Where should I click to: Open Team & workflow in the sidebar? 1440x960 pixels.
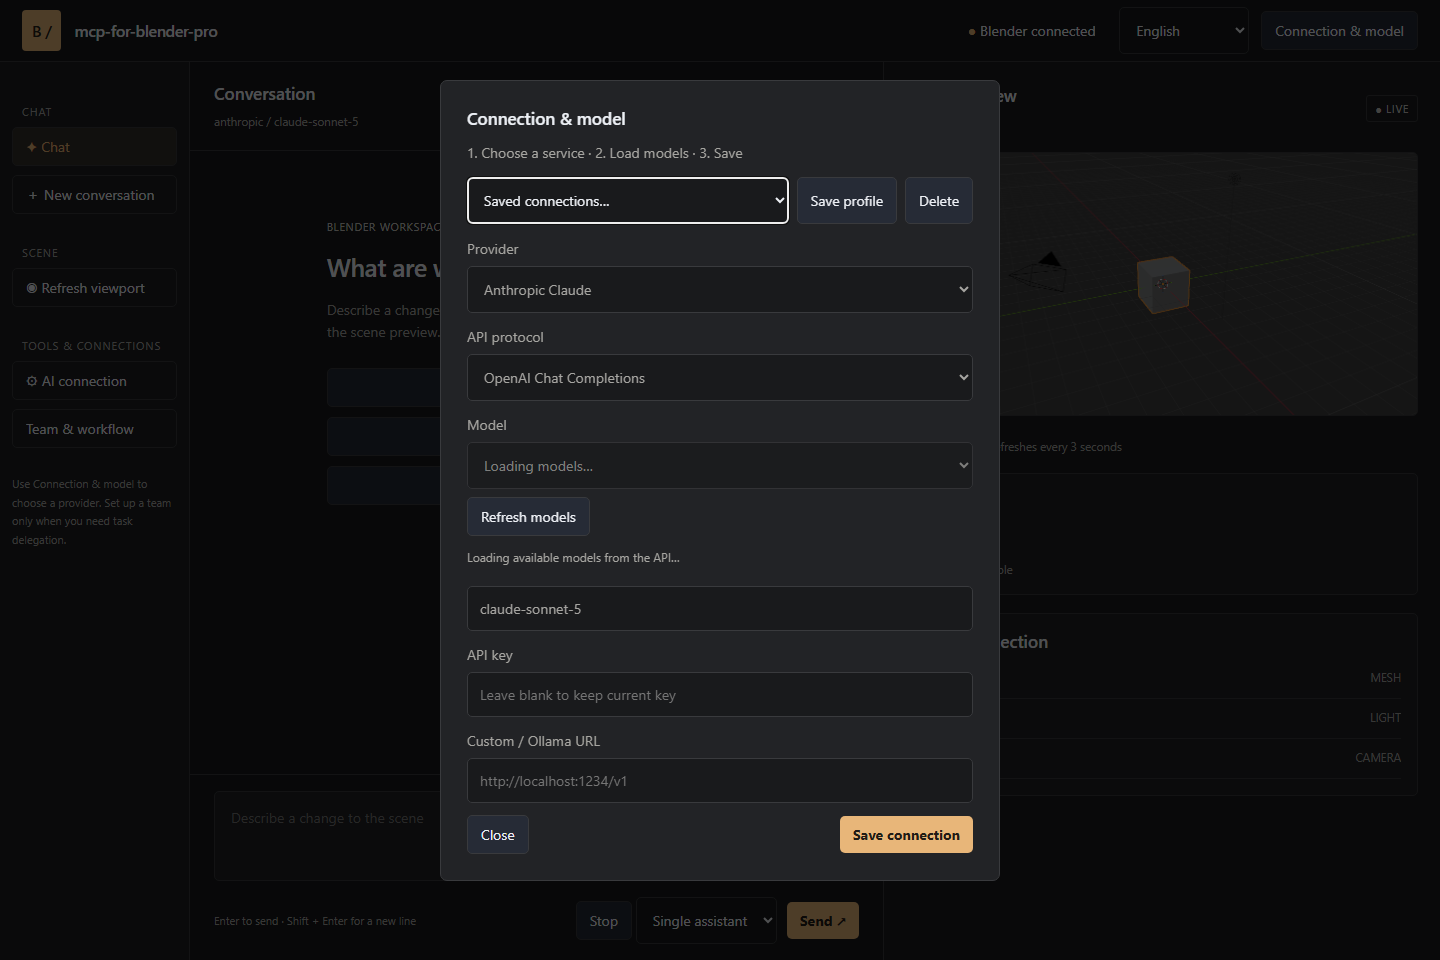pyautogui.click(x=94, y=429)
